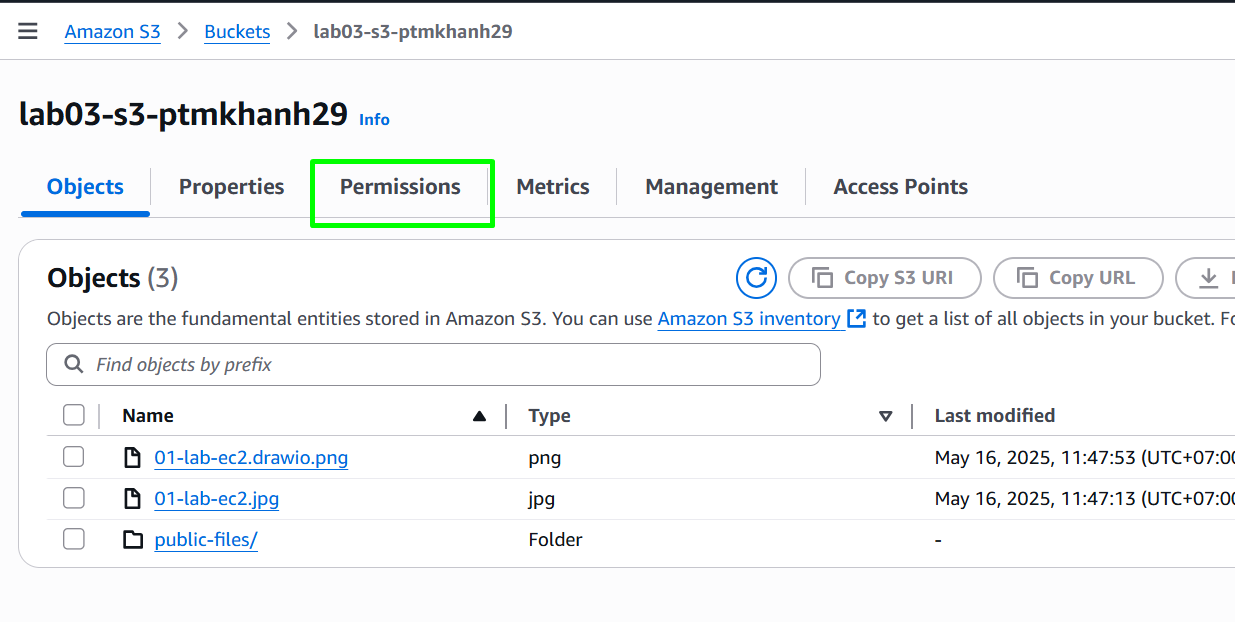Image resolution: width=1235 pixels, height=622 pixels.
Task: Refresh the objects list
Action: [x=757, y=278]
